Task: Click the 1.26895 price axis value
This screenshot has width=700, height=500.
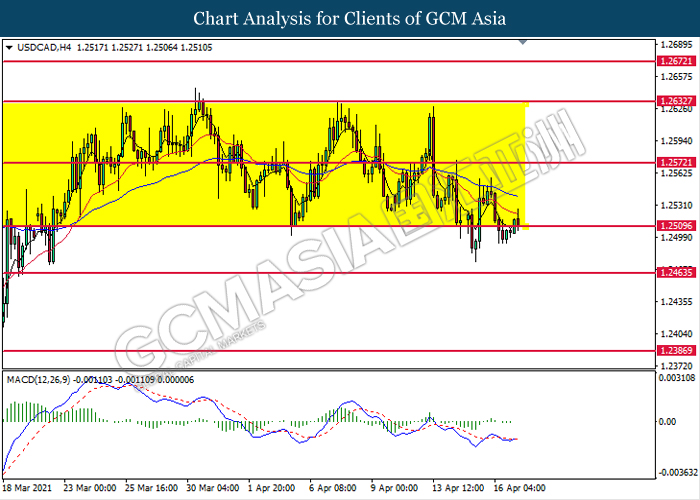Action: [677, 45]
